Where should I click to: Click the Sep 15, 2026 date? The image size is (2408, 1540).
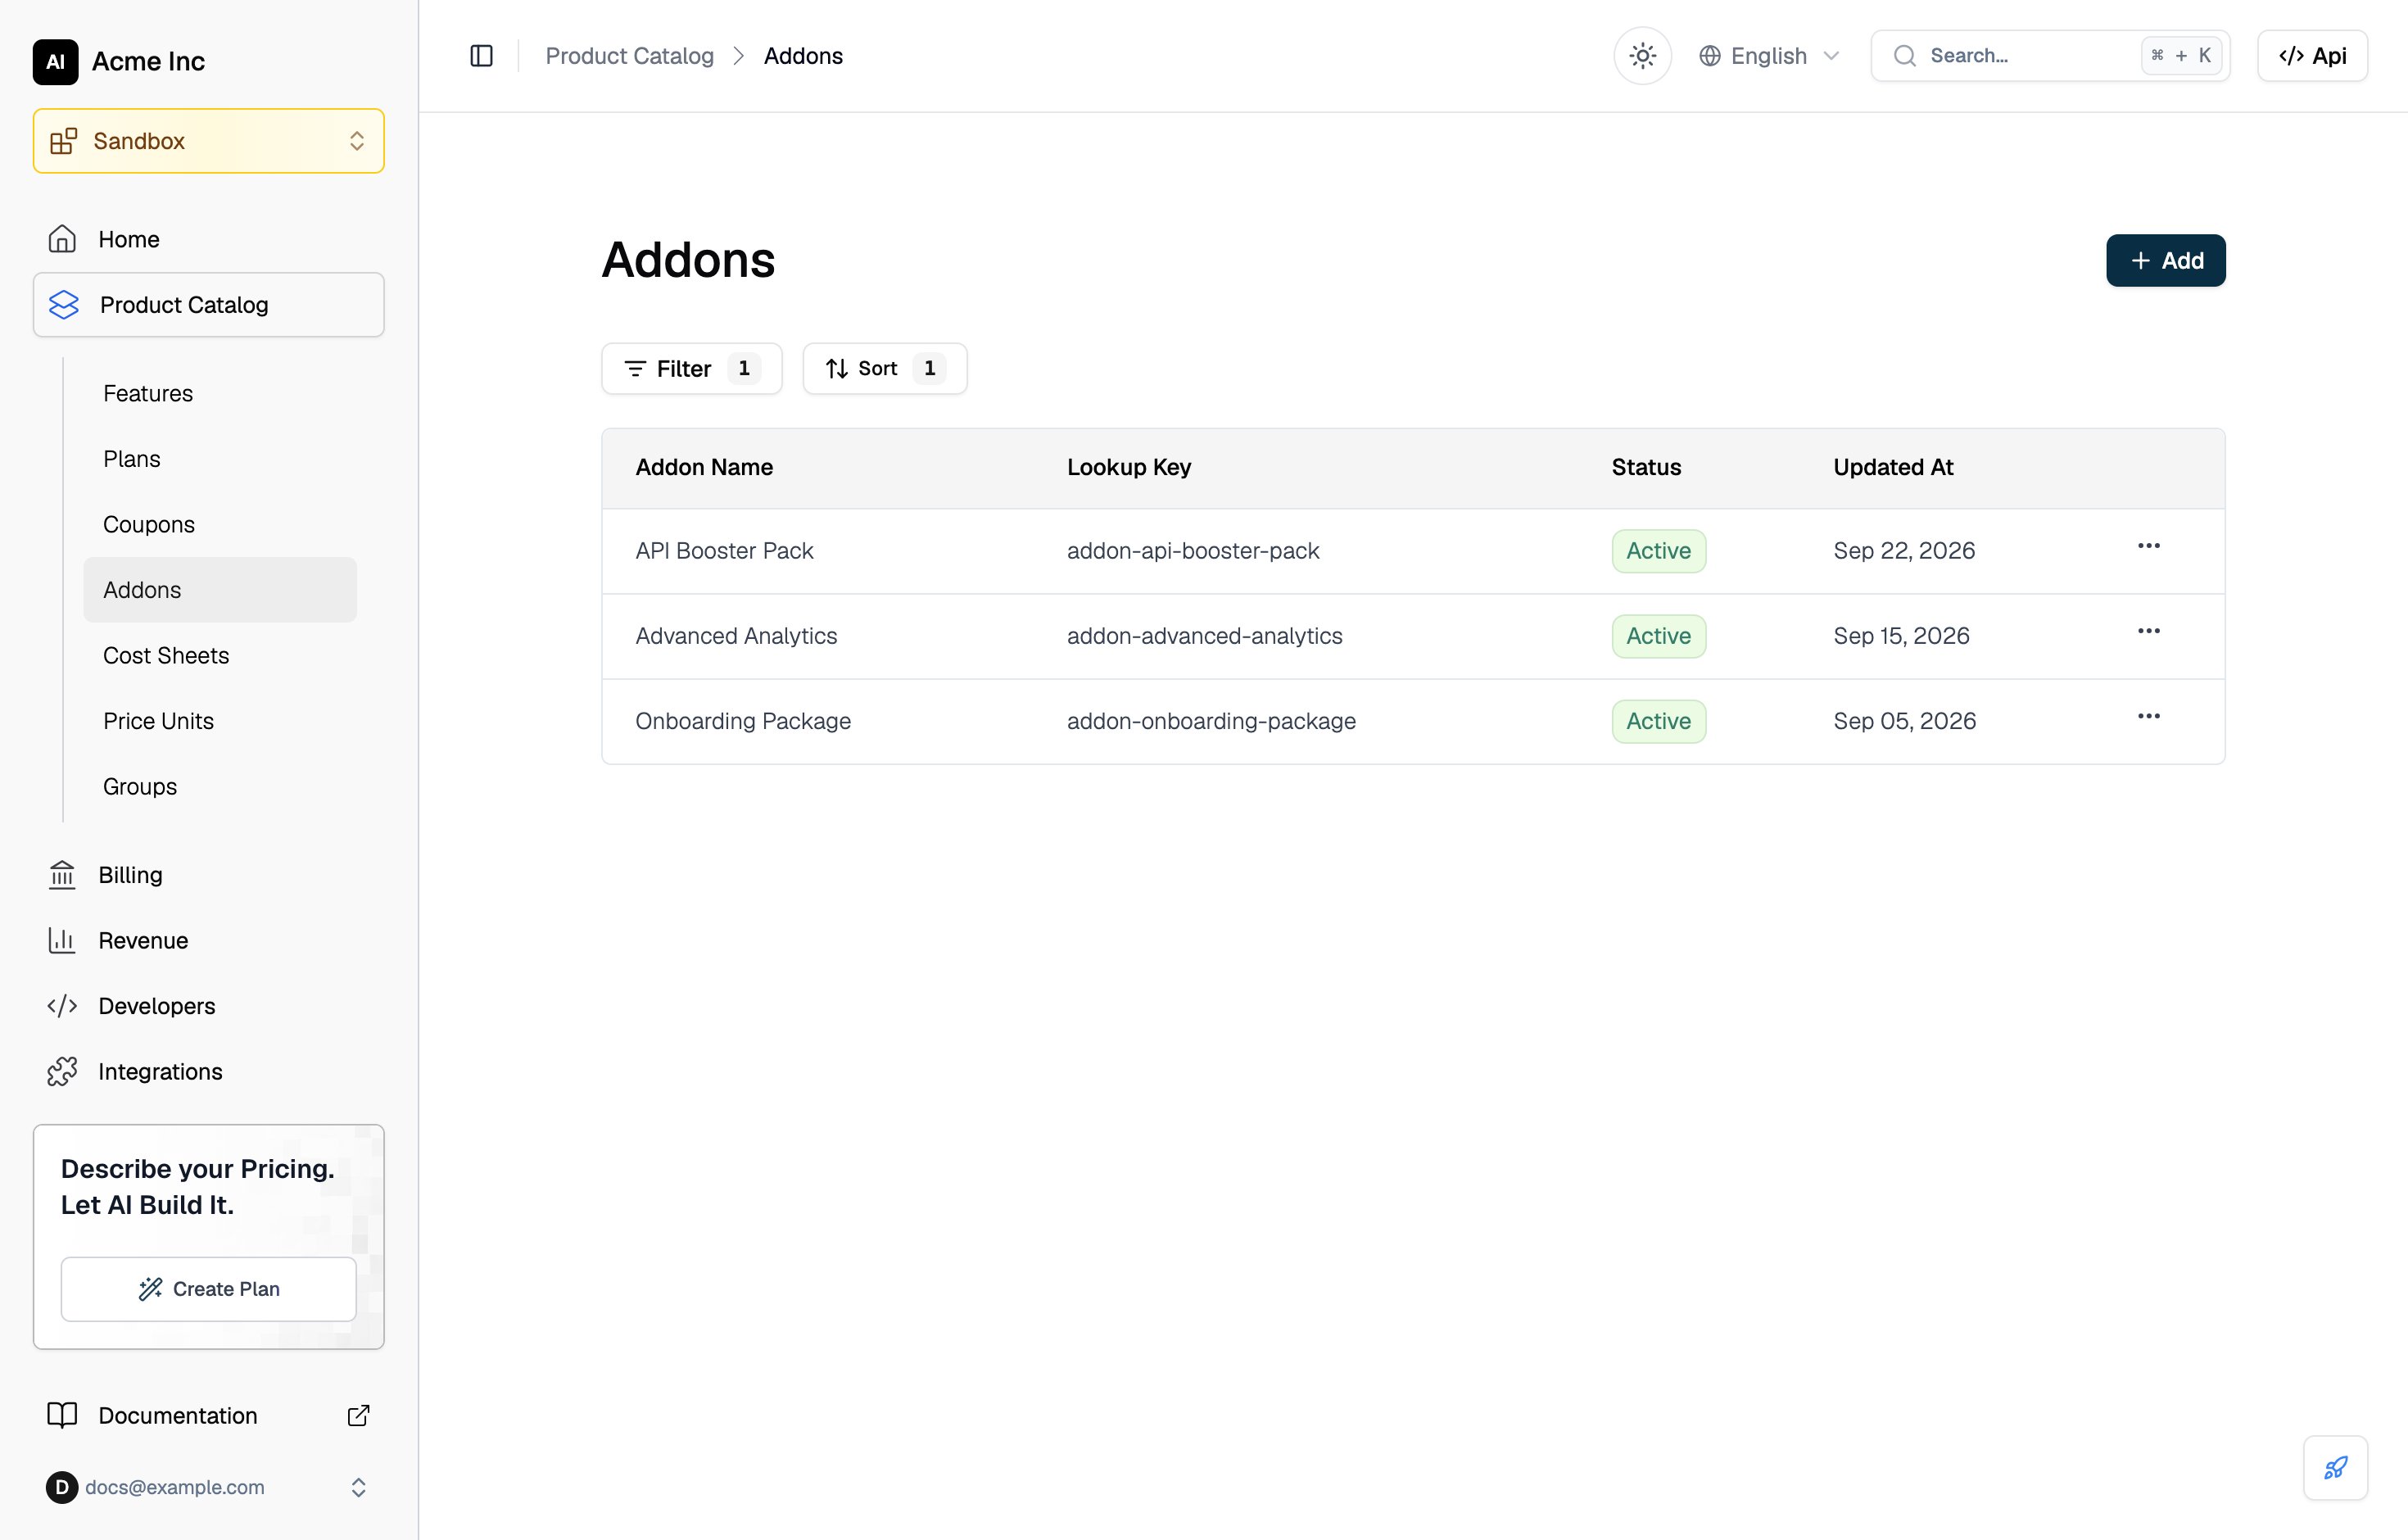point(1901,636)
